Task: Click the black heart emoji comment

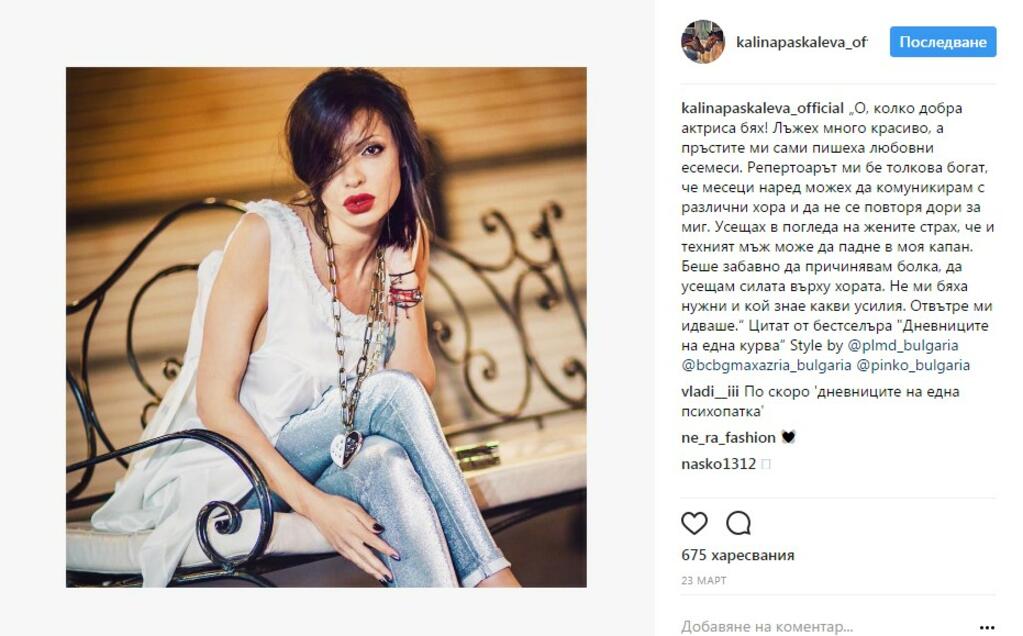Action: click(788, 437)
